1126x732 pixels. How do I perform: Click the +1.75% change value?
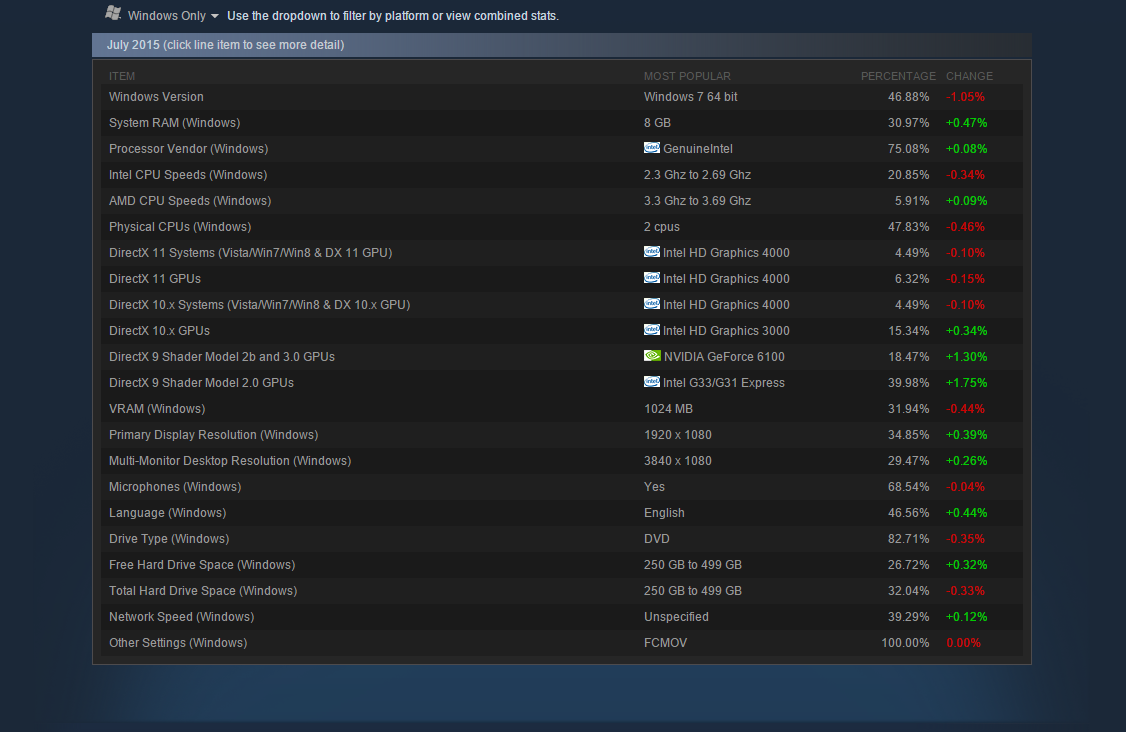point(967,383)
